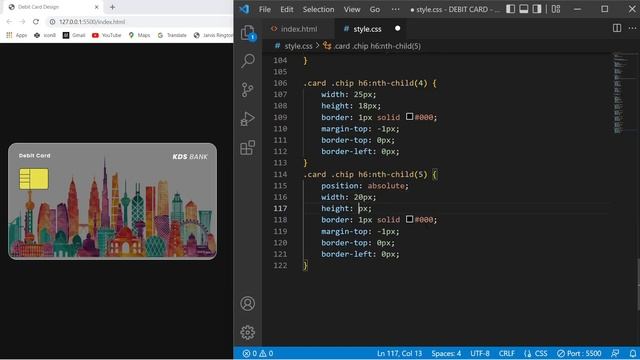Image resolution: width=640 pixels, height=360 pixels.
Task: Open the Manage gear in activity bar
Action: click(247, 332)
